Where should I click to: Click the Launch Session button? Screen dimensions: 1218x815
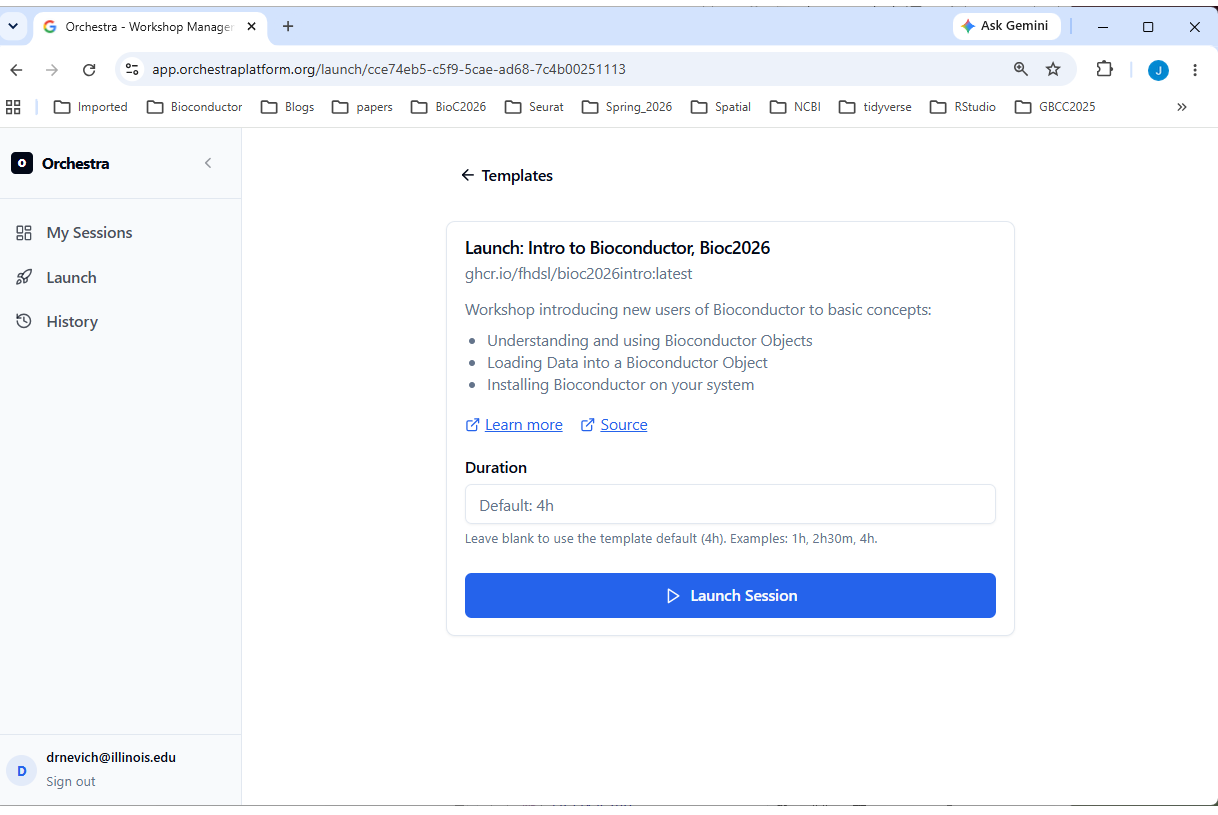click(730, 595)
